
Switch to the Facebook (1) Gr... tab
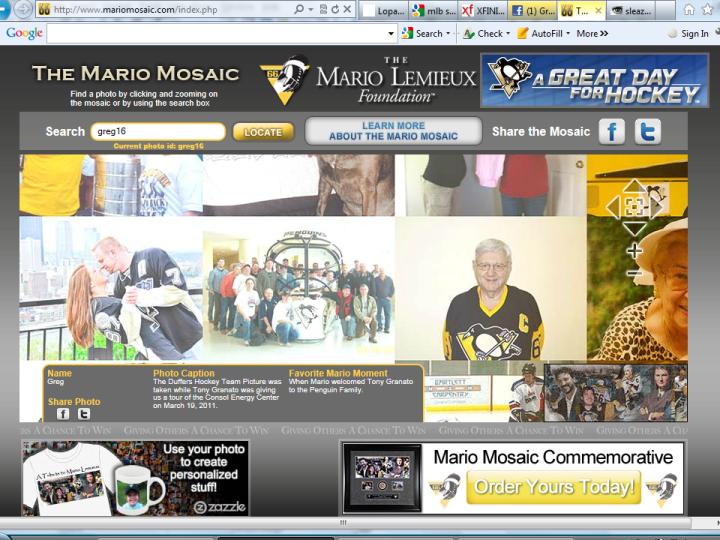click(533, 11)
